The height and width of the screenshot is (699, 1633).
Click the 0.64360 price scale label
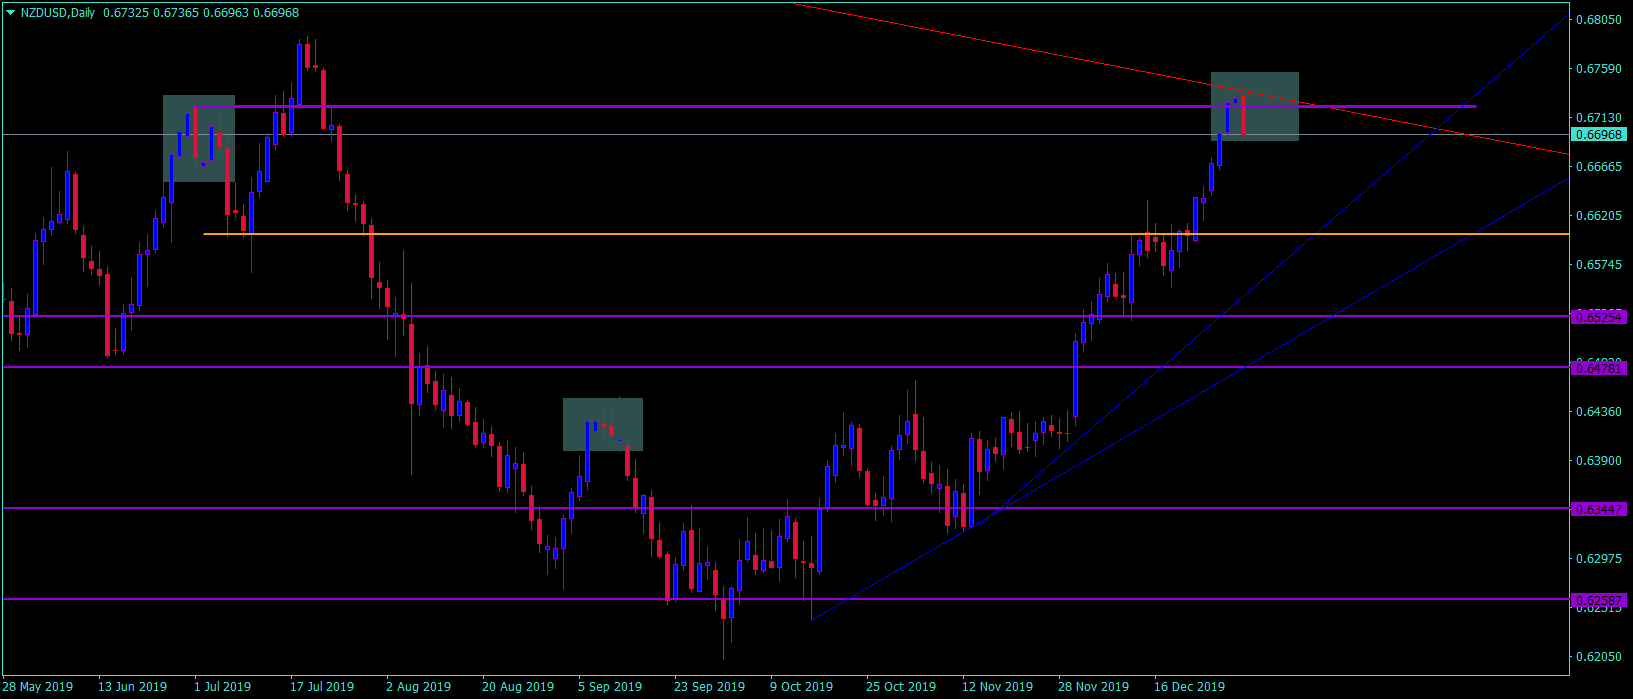1598,412
